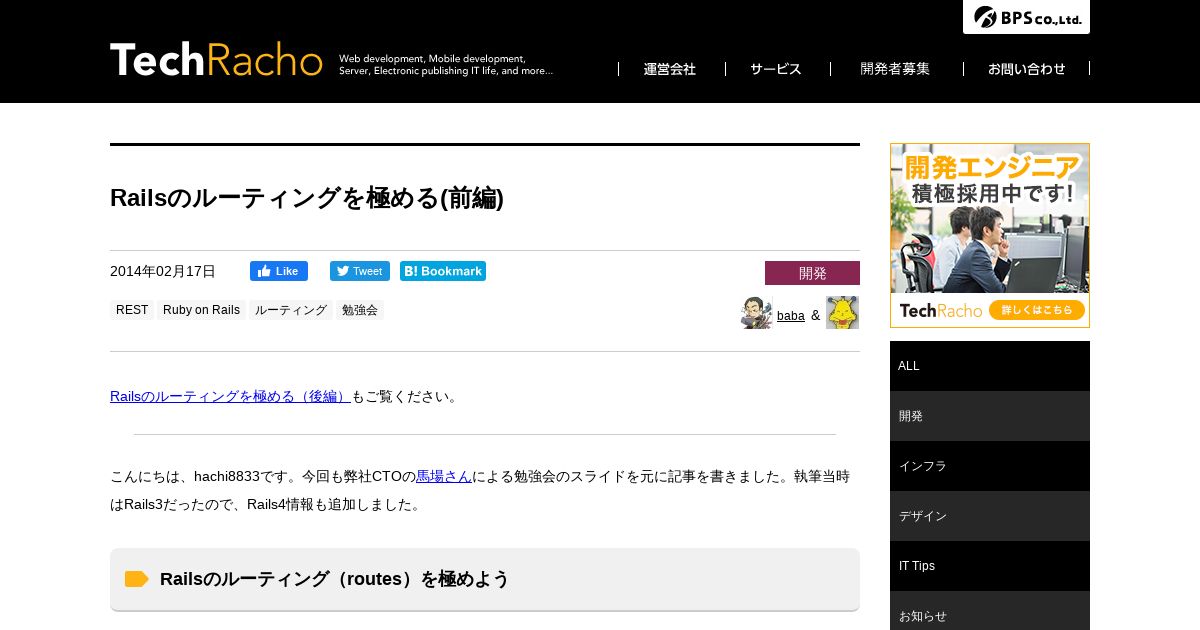Click the 勉強会 tag
The width and height of the screenshot is (1200, 630).
point(360,310)
